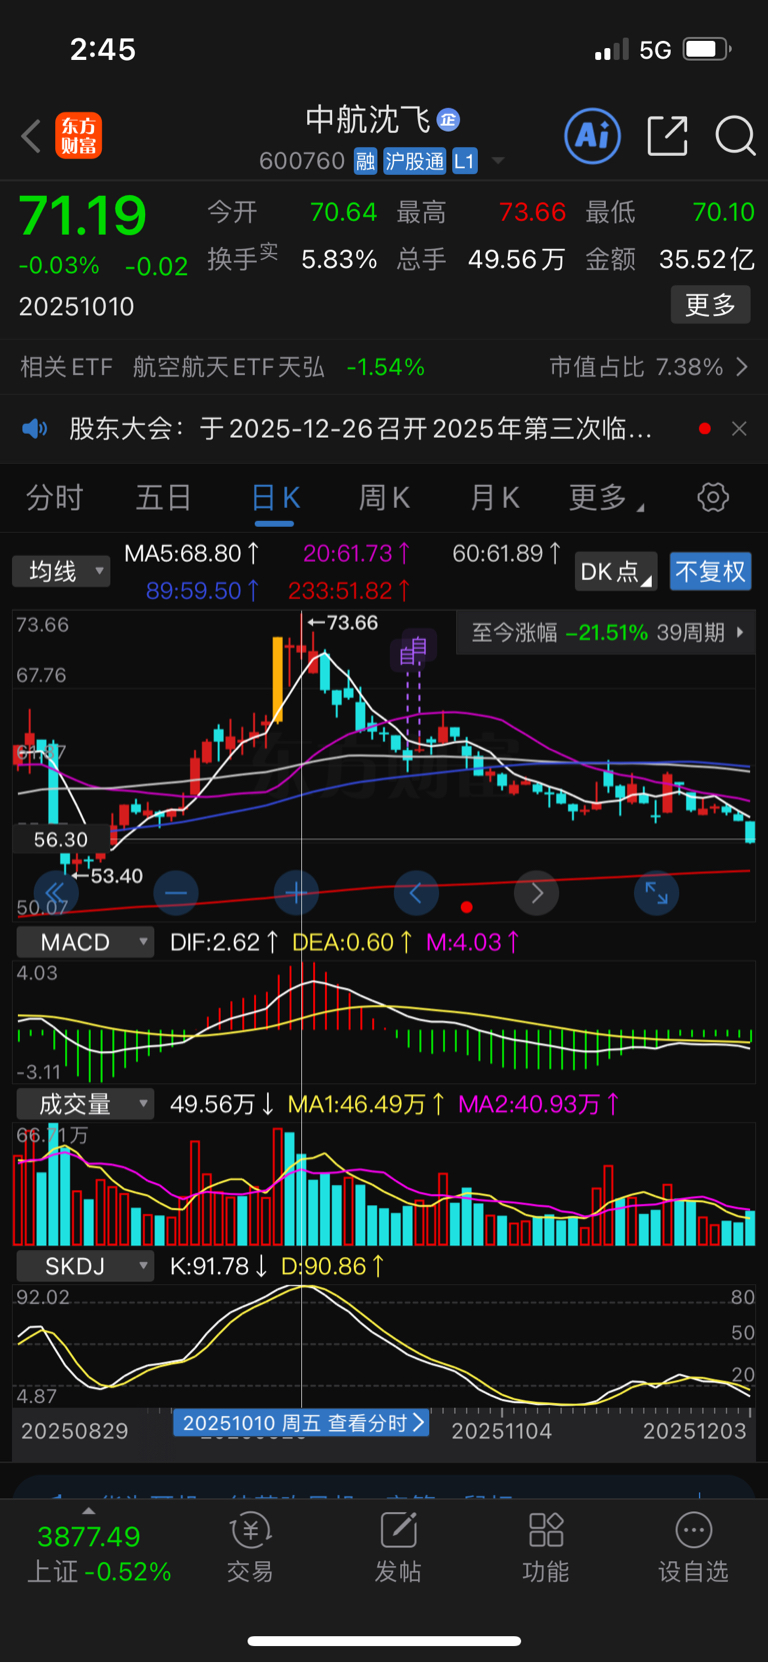This screenshot has width=768, height=1663.
Task: Tap the DIF:2.62 value
Action: point(224,942)
